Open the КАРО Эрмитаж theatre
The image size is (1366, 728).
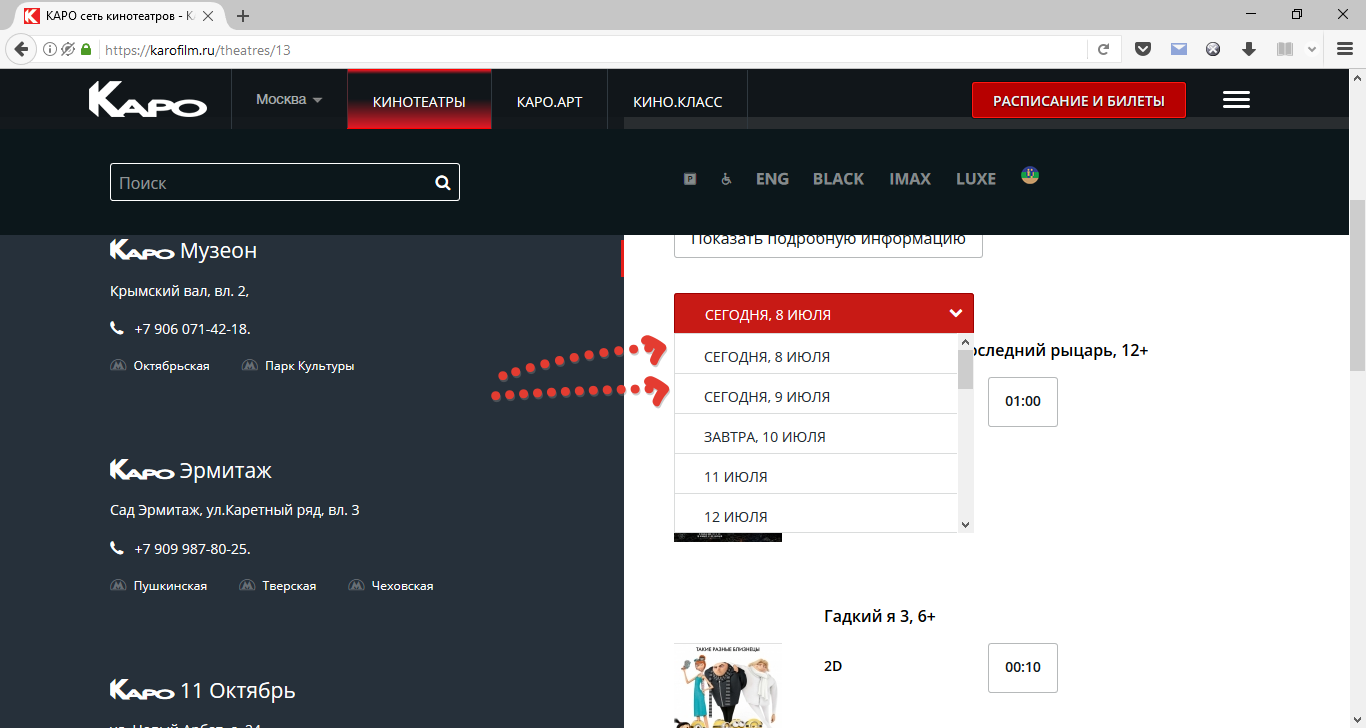point(190,470)
